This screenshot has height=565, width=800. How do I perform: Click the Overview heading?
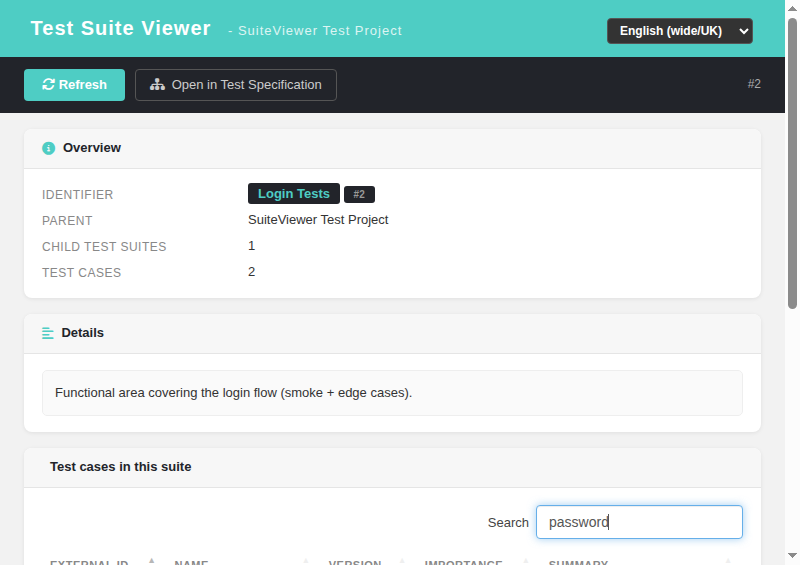tap(92, 148)
